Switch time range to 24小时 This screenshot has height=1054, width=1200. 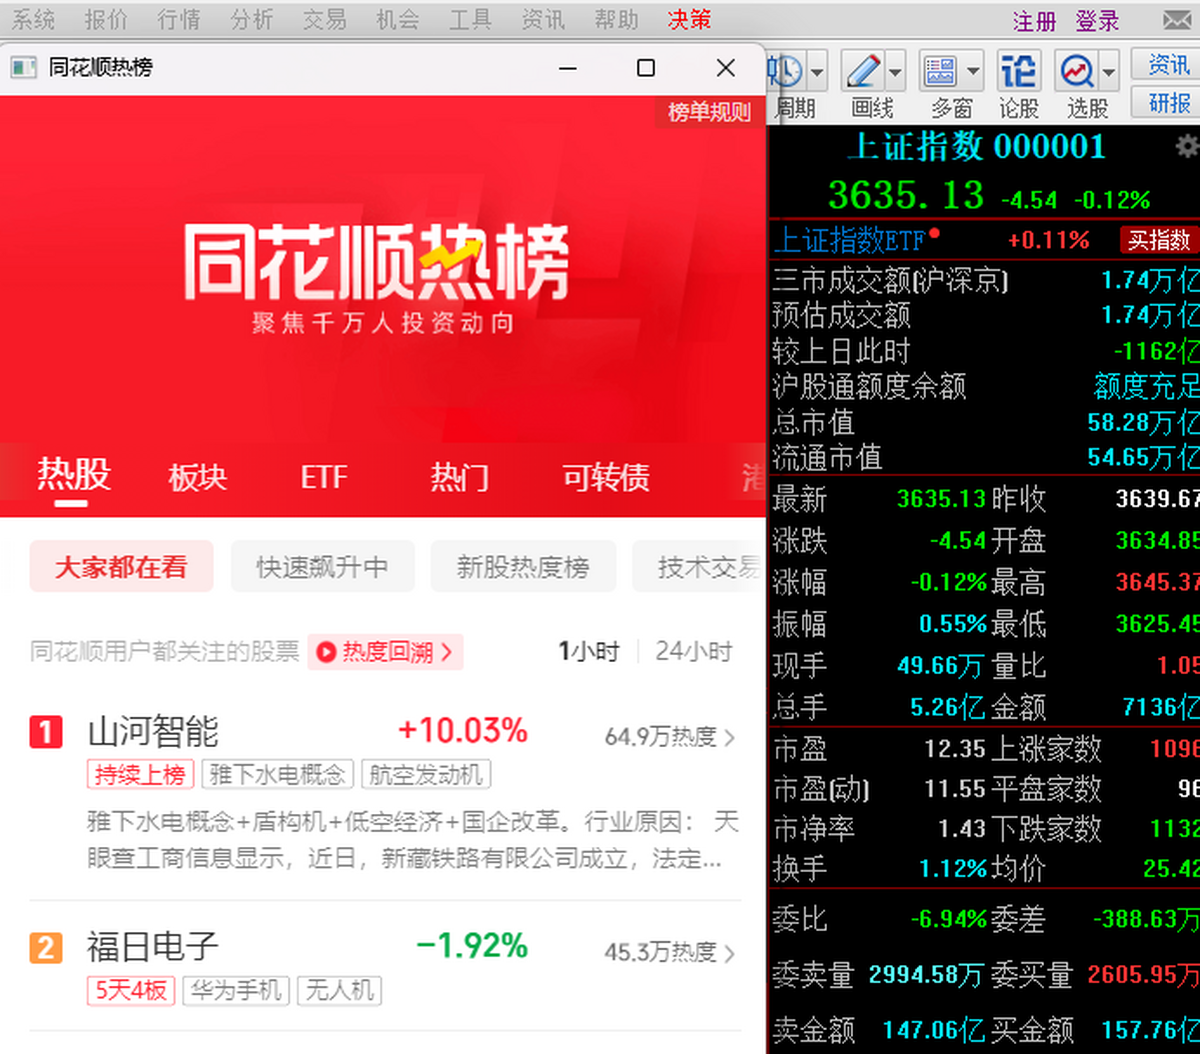click(x=694, y=652)
